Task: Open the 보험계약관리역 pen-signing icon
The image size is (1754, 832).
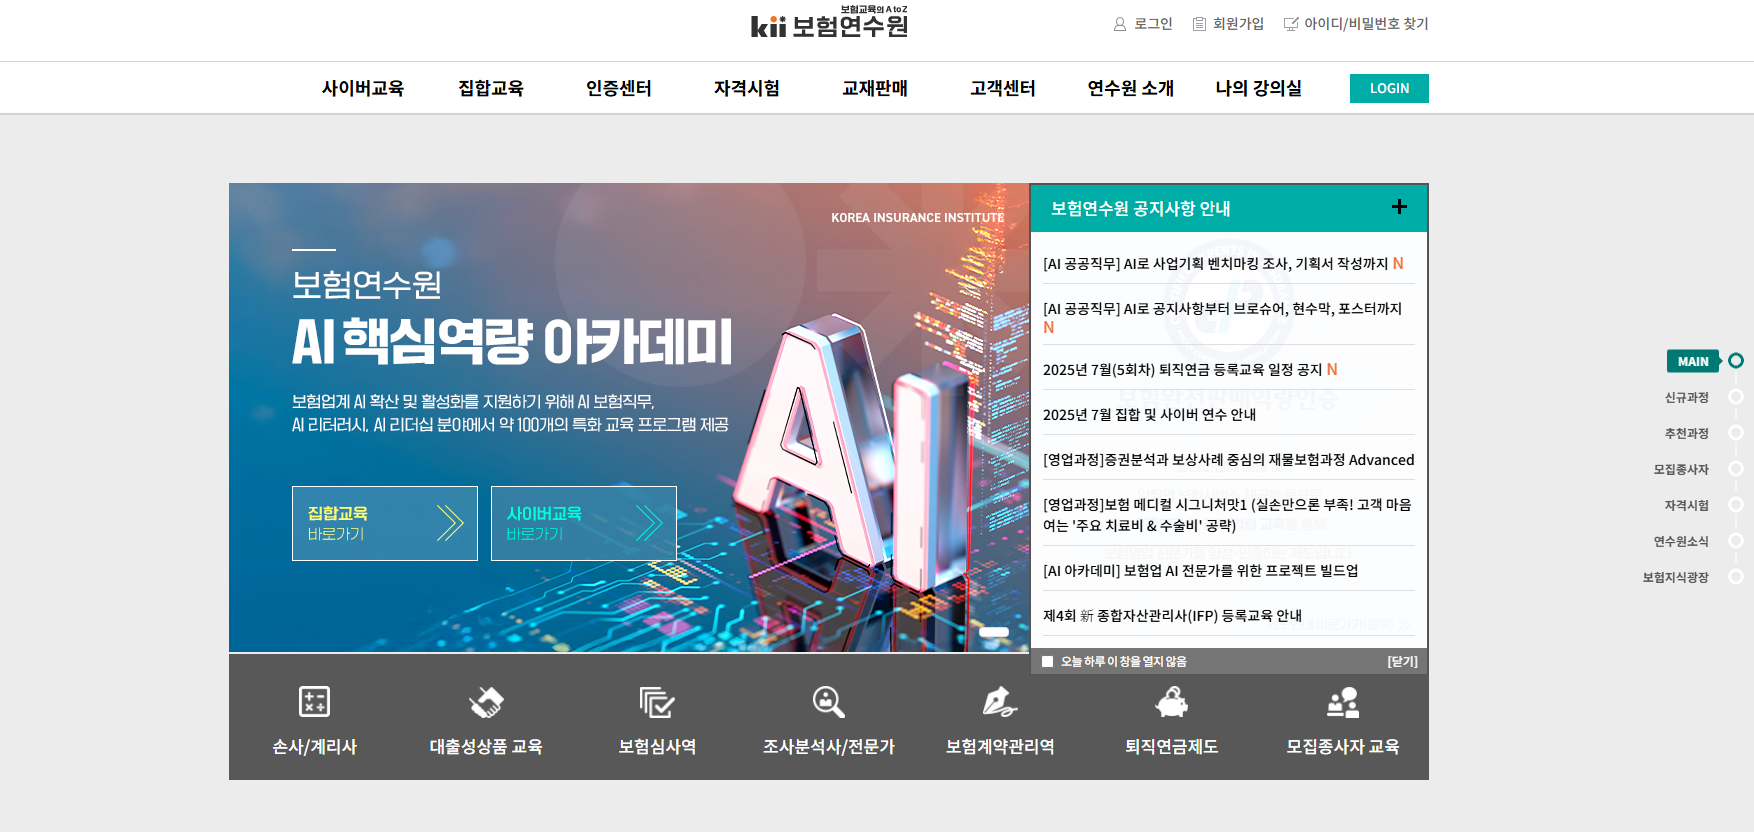Action: 1000,702
